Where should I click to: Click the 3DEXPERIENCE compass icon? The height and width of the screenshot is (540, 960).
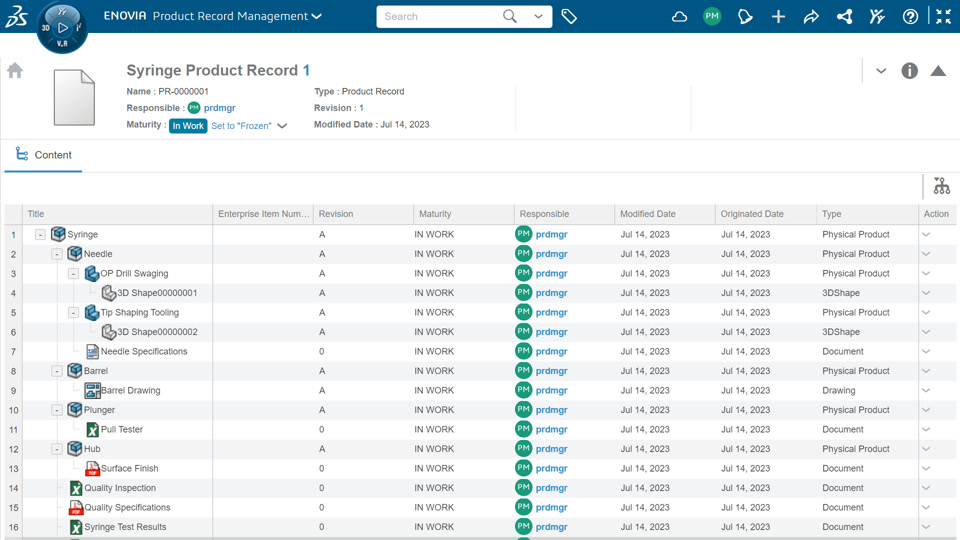pyautogui.click(x=62, y=27)
